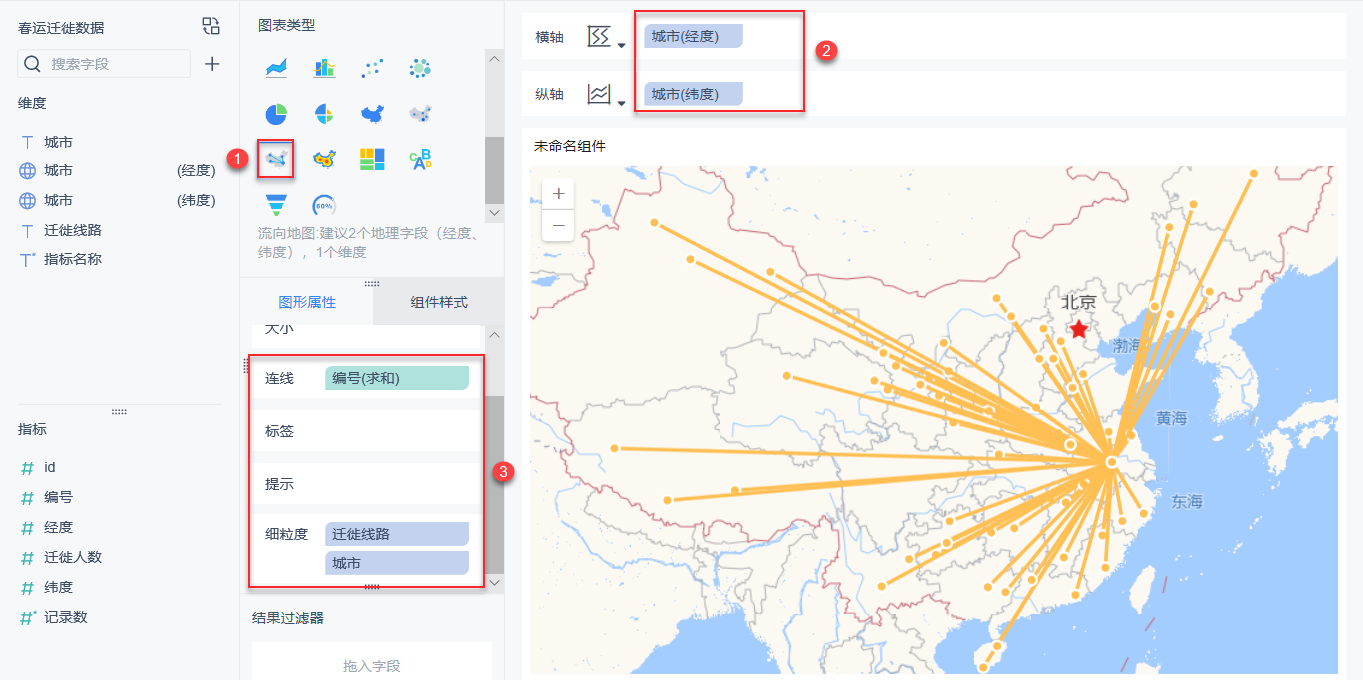The width and height of the screenshot is (1363, 680).
Task: Click the dataset switch icon
Action: click(x=211, y=26)
